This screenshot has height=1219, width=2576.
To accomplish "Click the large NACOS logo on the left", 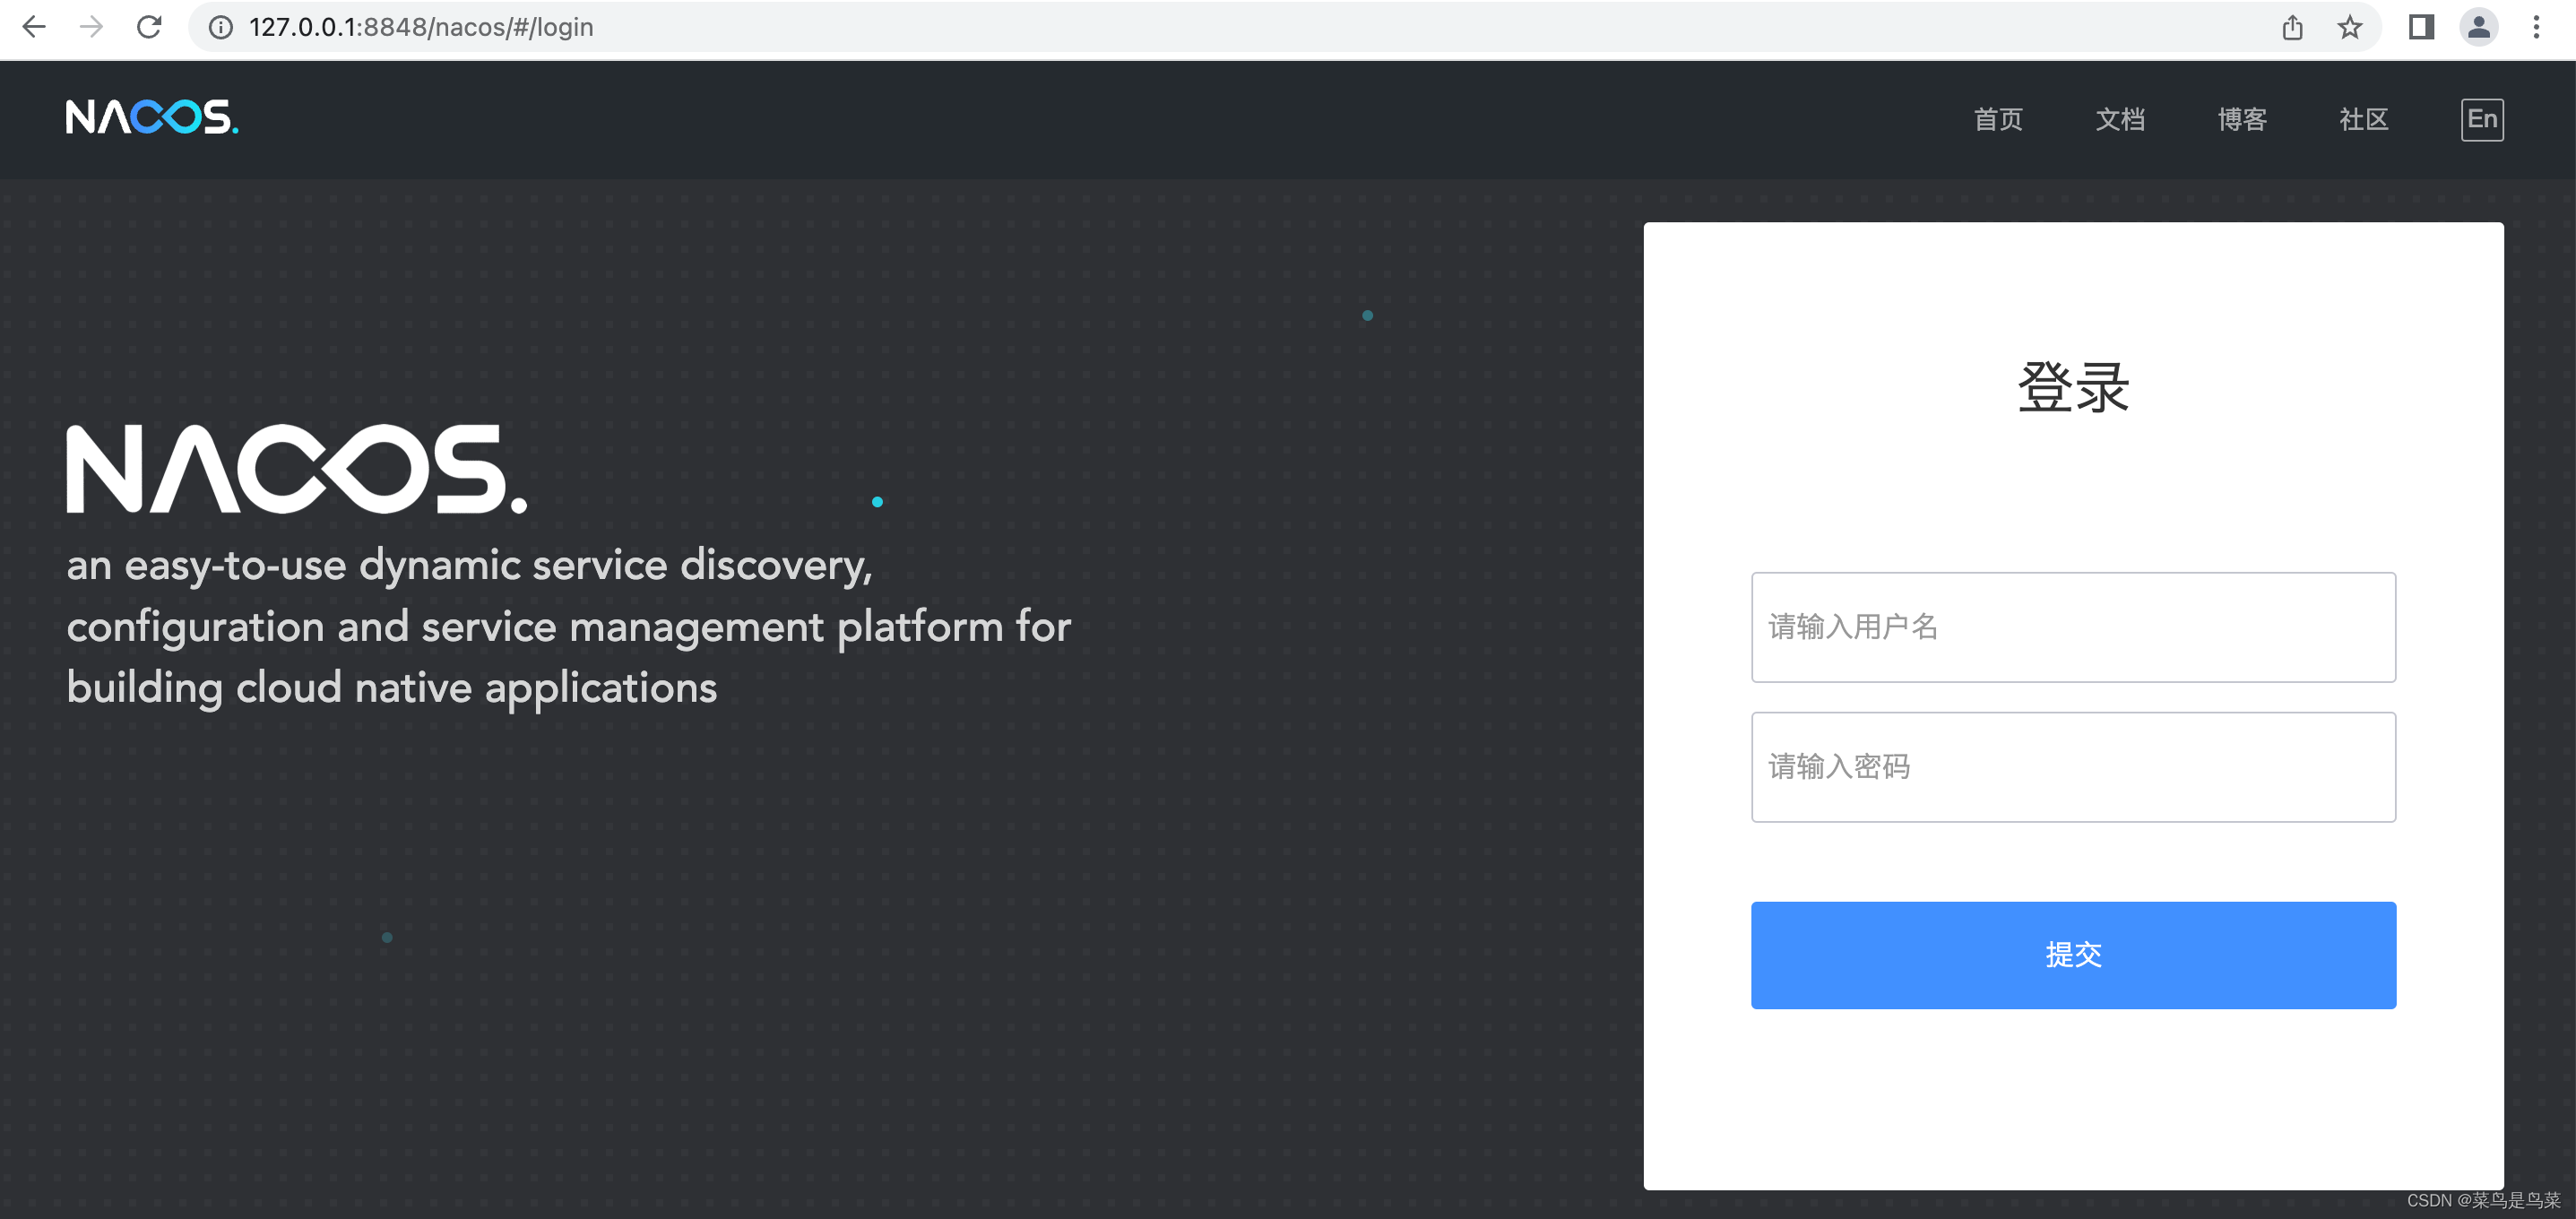I will pos(297,468).
